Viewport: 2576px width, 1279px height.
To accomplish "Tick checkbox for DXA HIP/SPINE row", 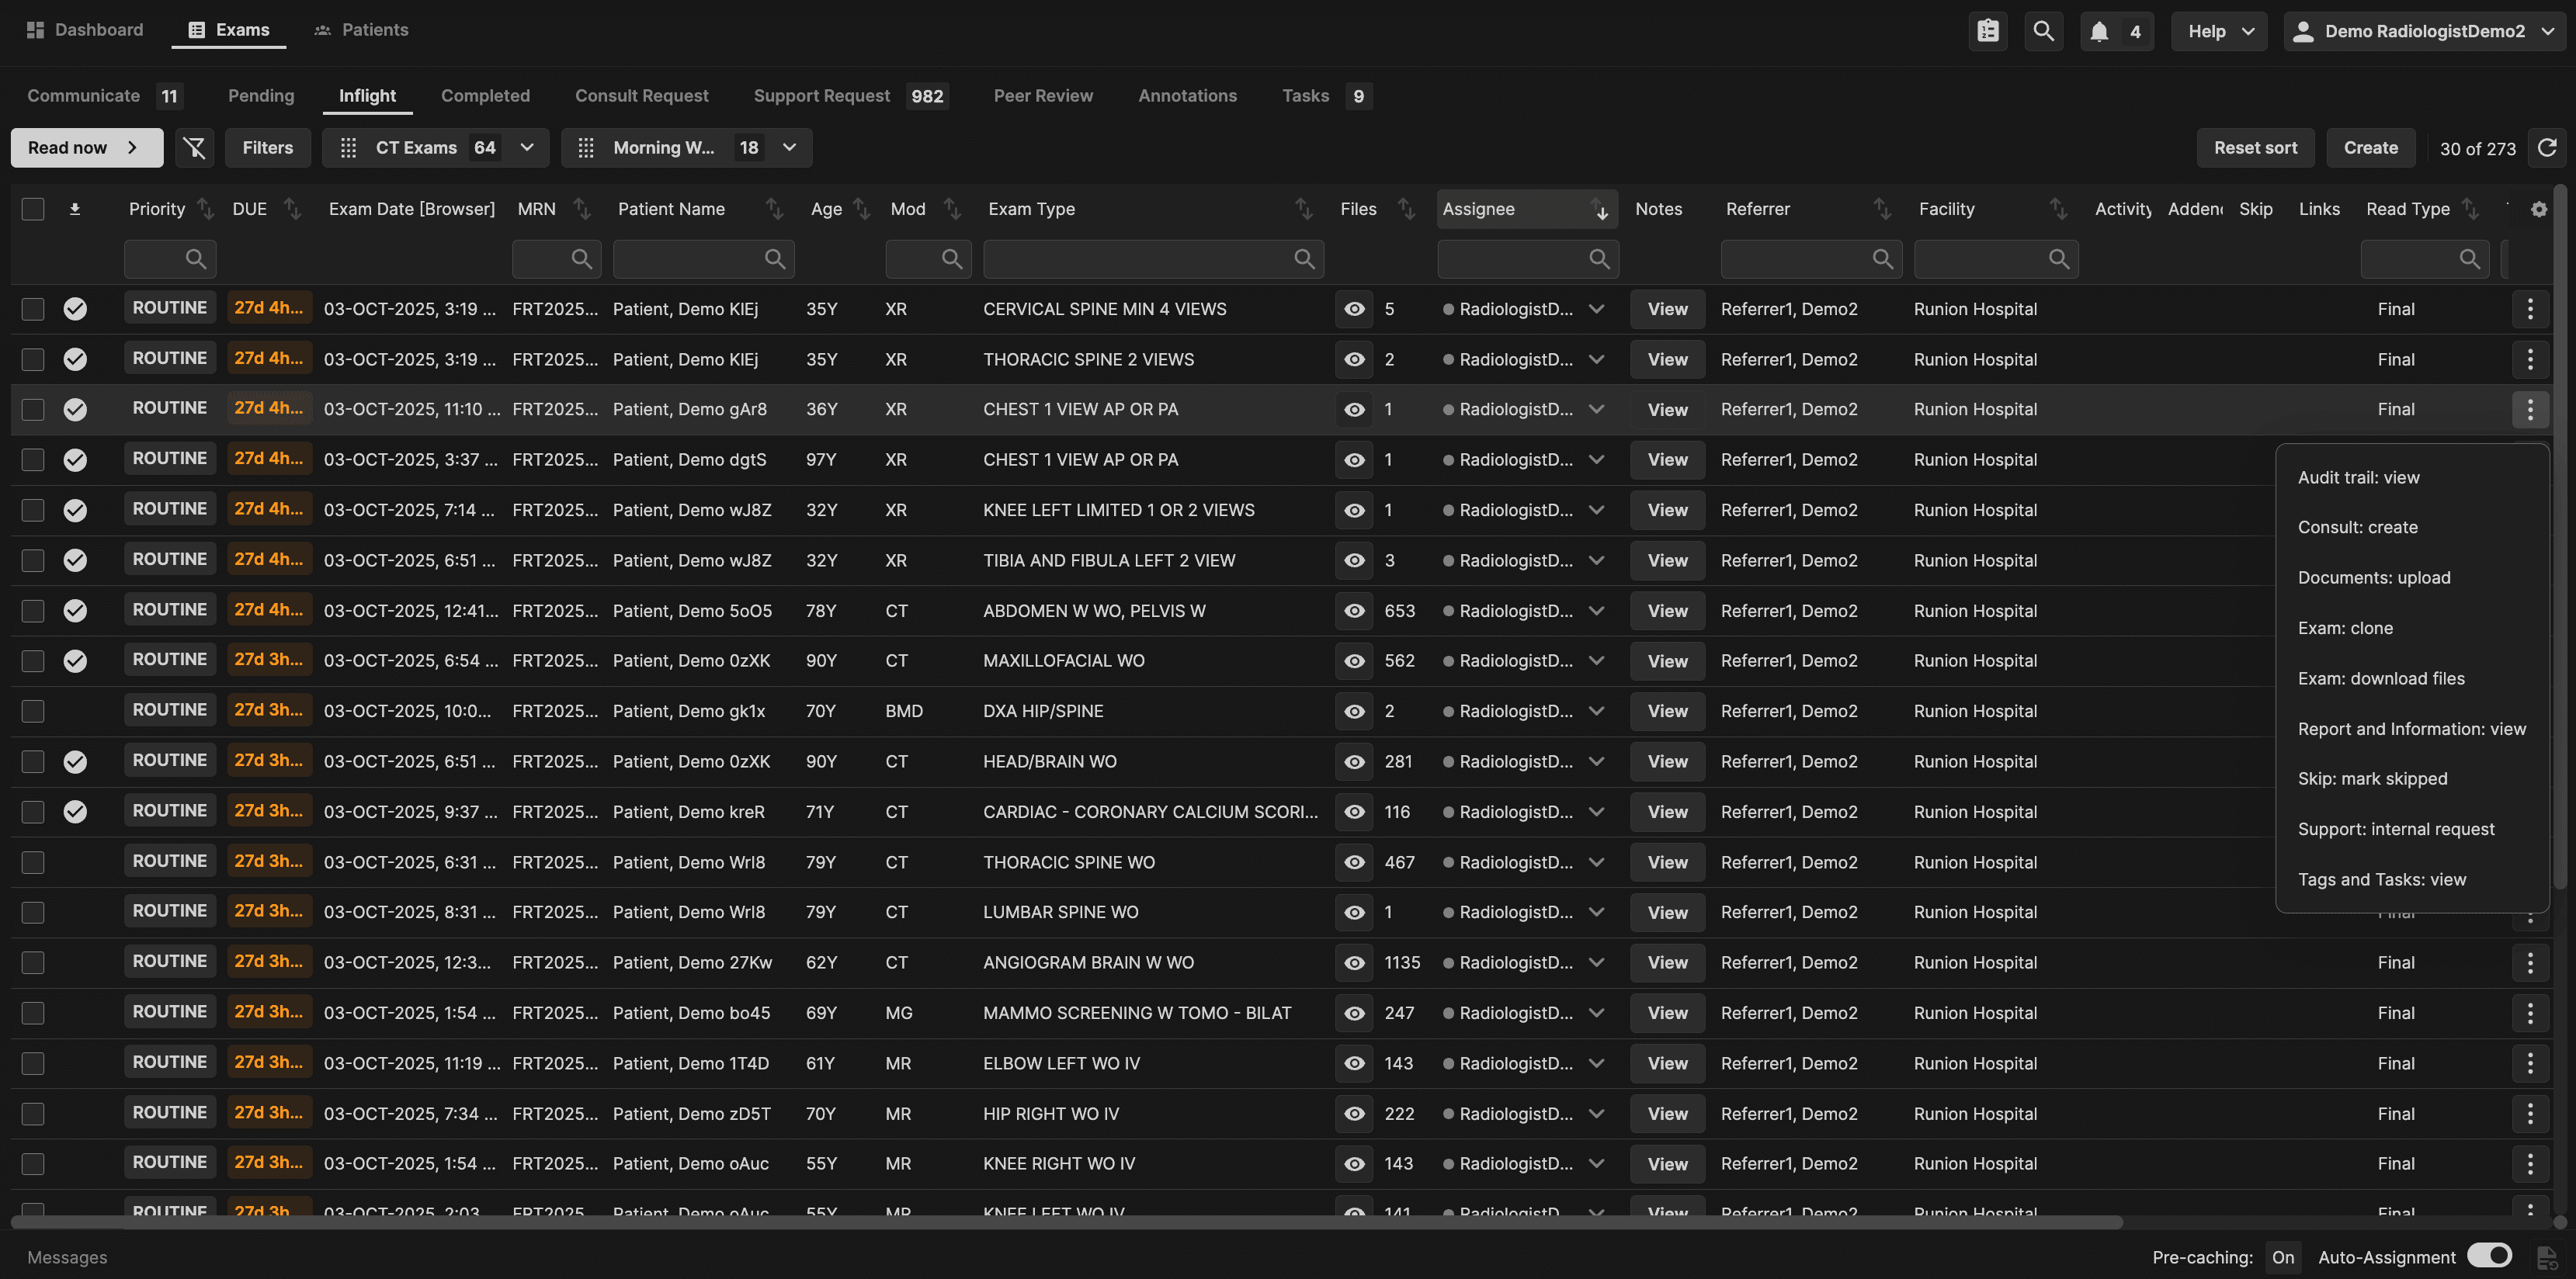I will click(x=33, y=711).
